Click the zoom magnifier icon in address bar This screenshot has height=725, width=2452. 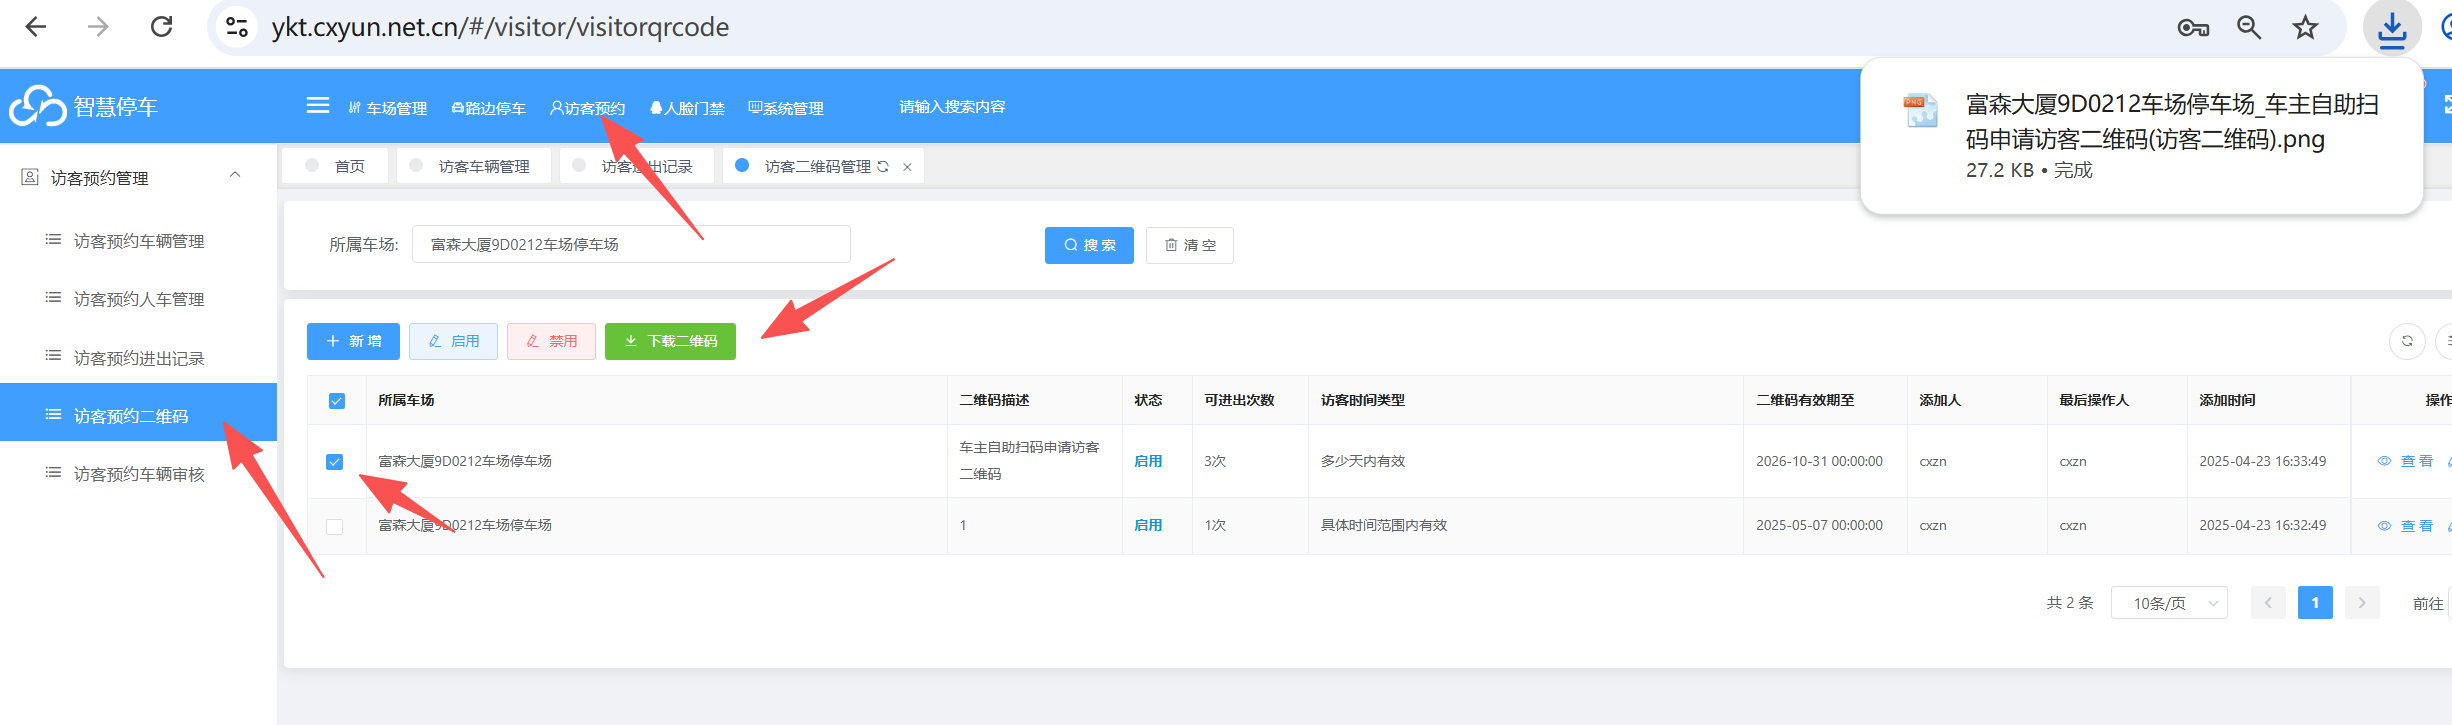[2249, 28]
